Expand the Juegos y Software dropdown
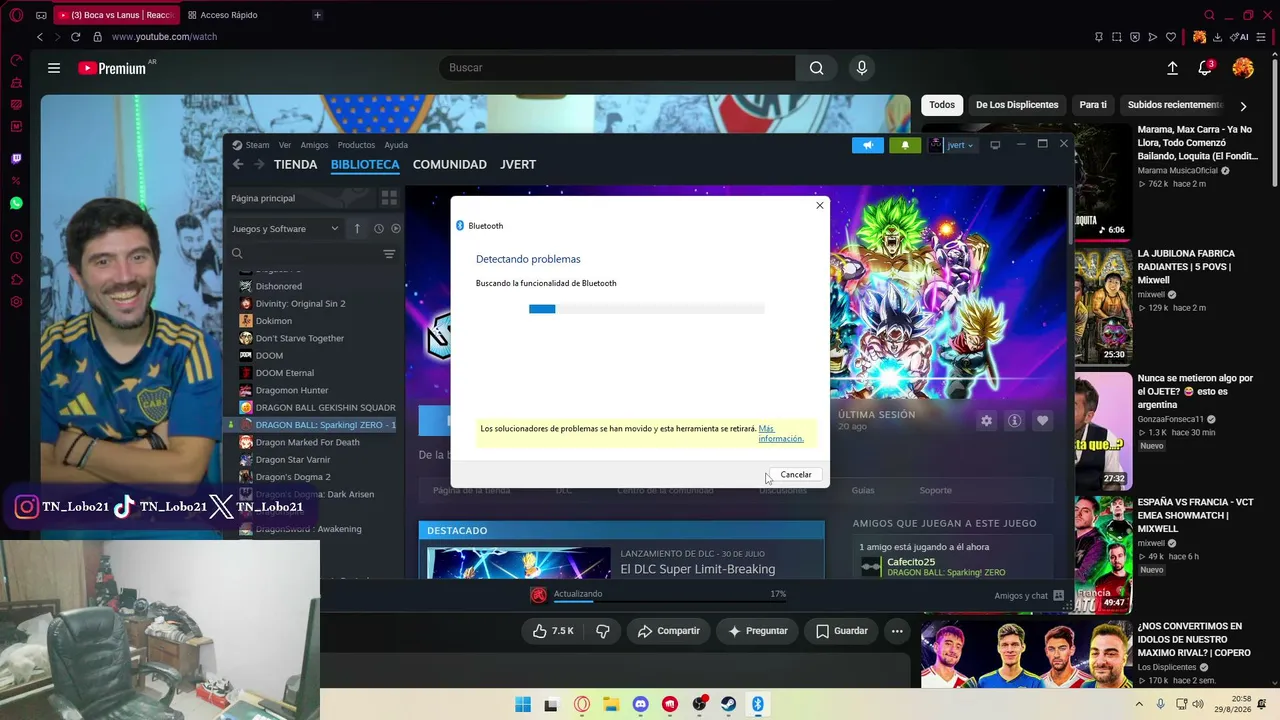 285,229
